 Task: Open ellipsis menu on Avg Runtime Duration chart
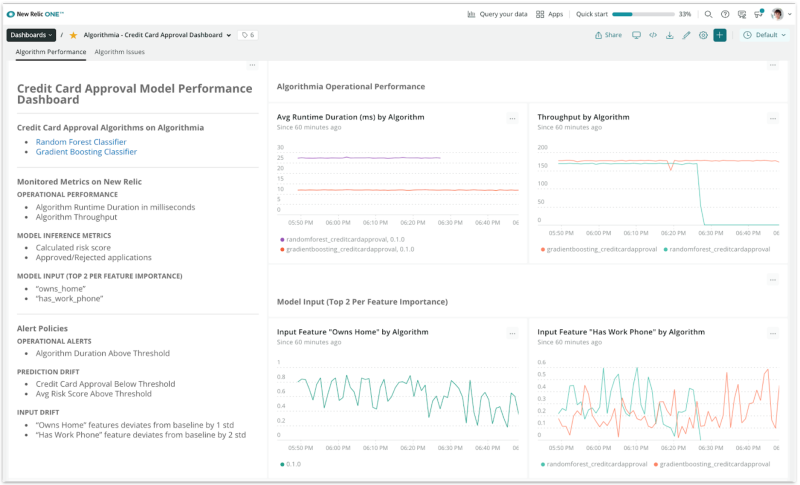[512, 119]
